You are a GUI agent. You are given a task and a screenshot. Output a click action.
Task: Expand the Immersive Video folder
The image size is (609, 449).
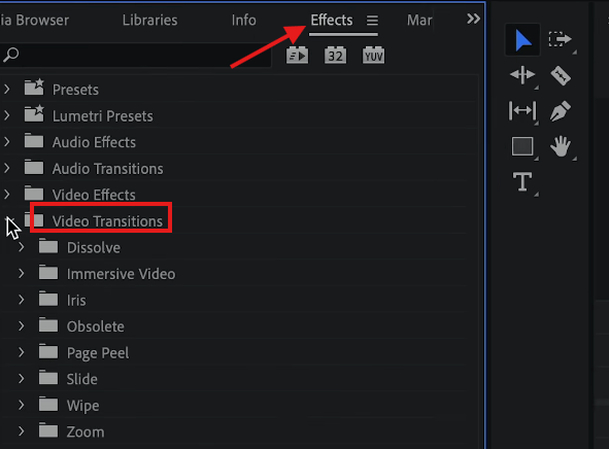pos(21,273)
